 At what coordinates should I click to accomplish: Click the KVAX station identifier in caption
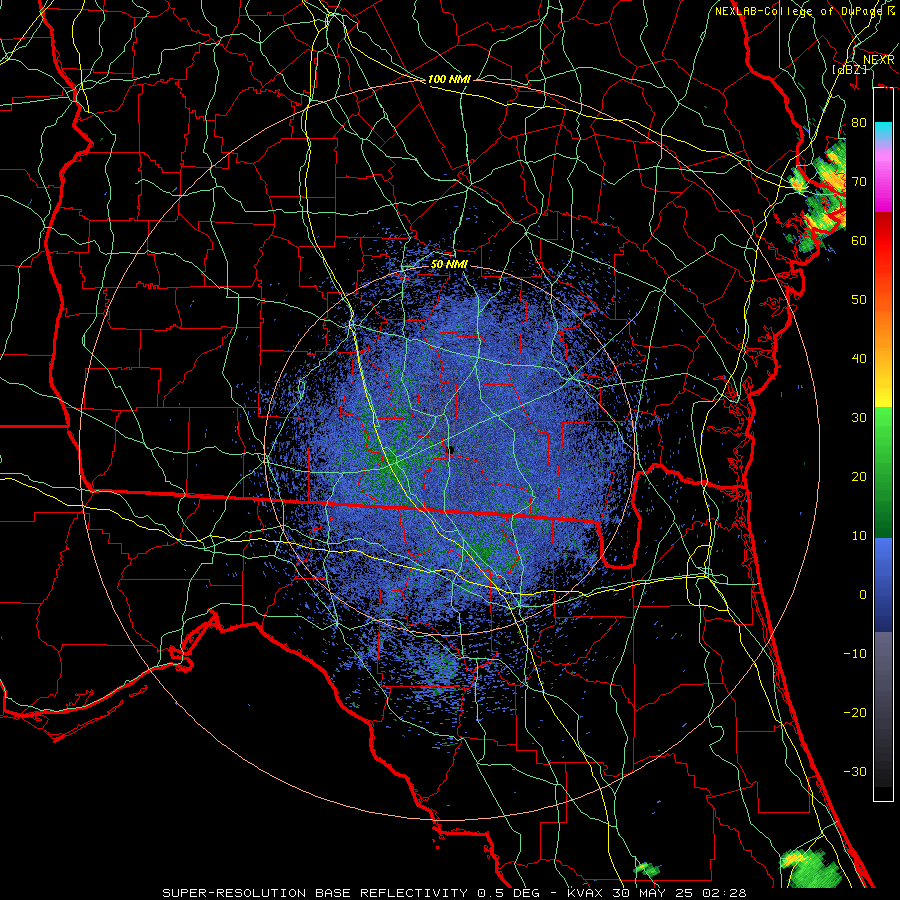point(585,893)
